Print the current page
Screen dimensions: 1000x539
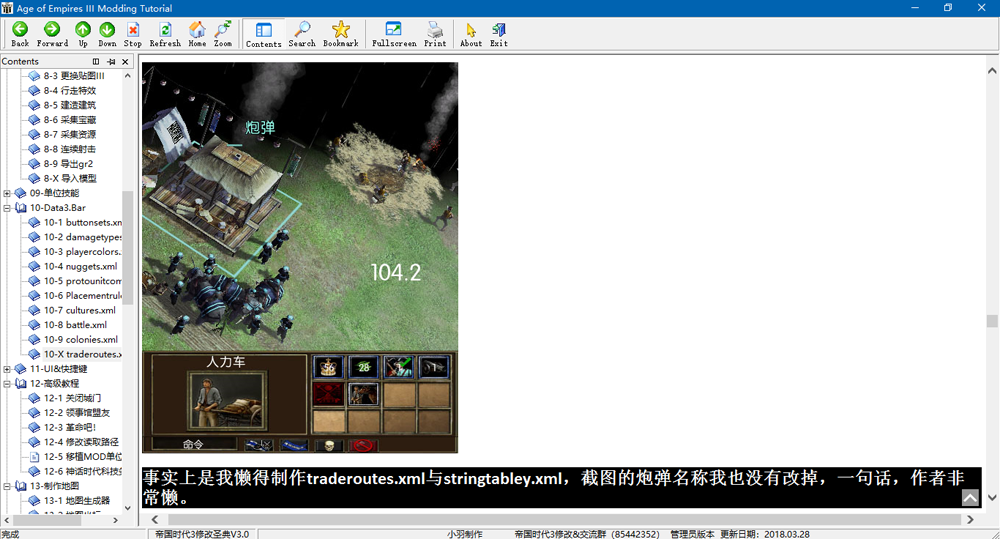point(435,34)
